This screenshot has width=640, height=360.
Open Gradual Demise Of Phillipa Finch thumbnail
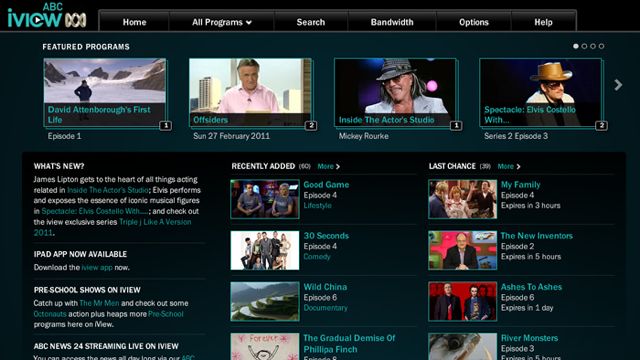[x=265, y=347]
